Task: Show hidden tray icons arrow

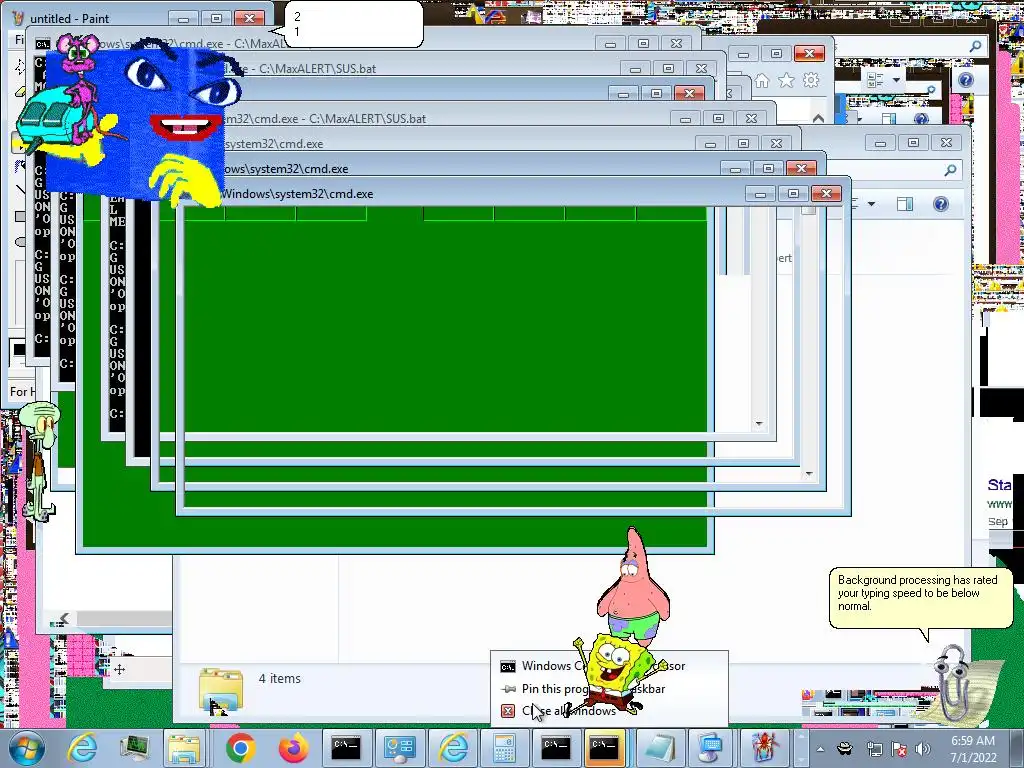Action: pyautogui.click(x=820, y=749)
